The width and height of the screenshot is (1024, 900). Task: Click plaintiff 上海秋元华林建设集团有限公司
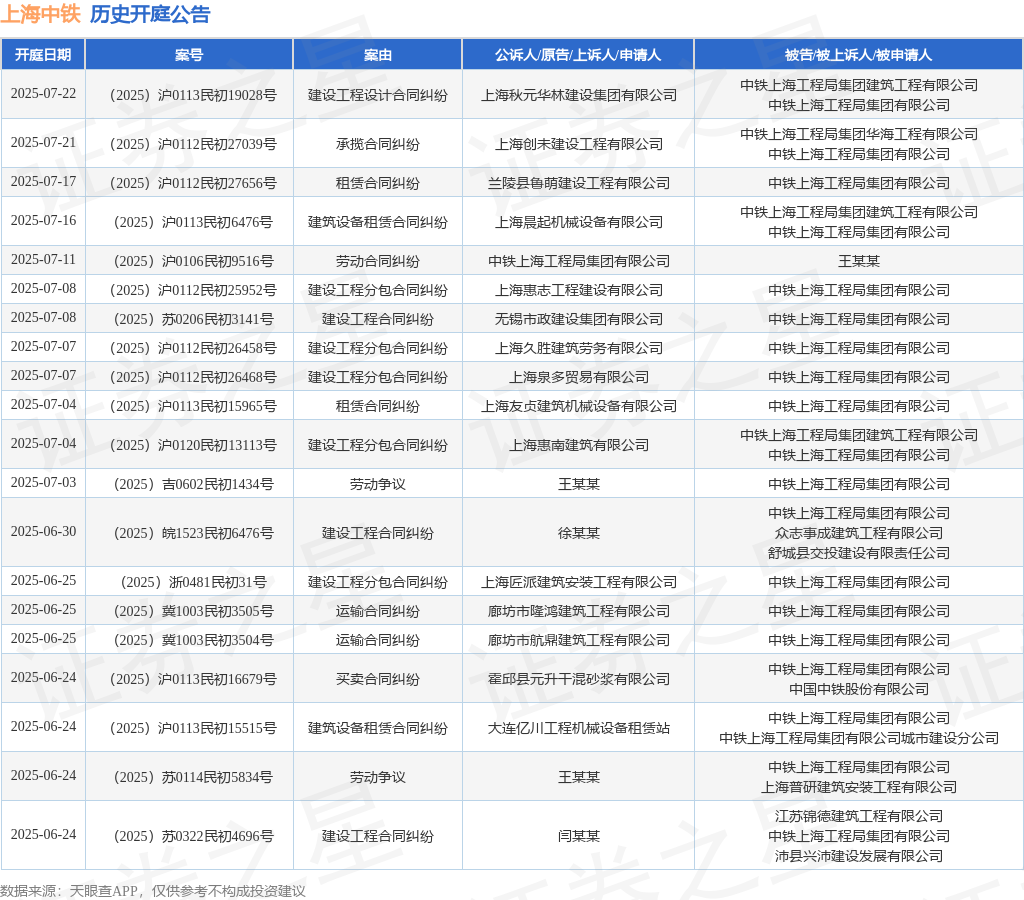(579, 95)
